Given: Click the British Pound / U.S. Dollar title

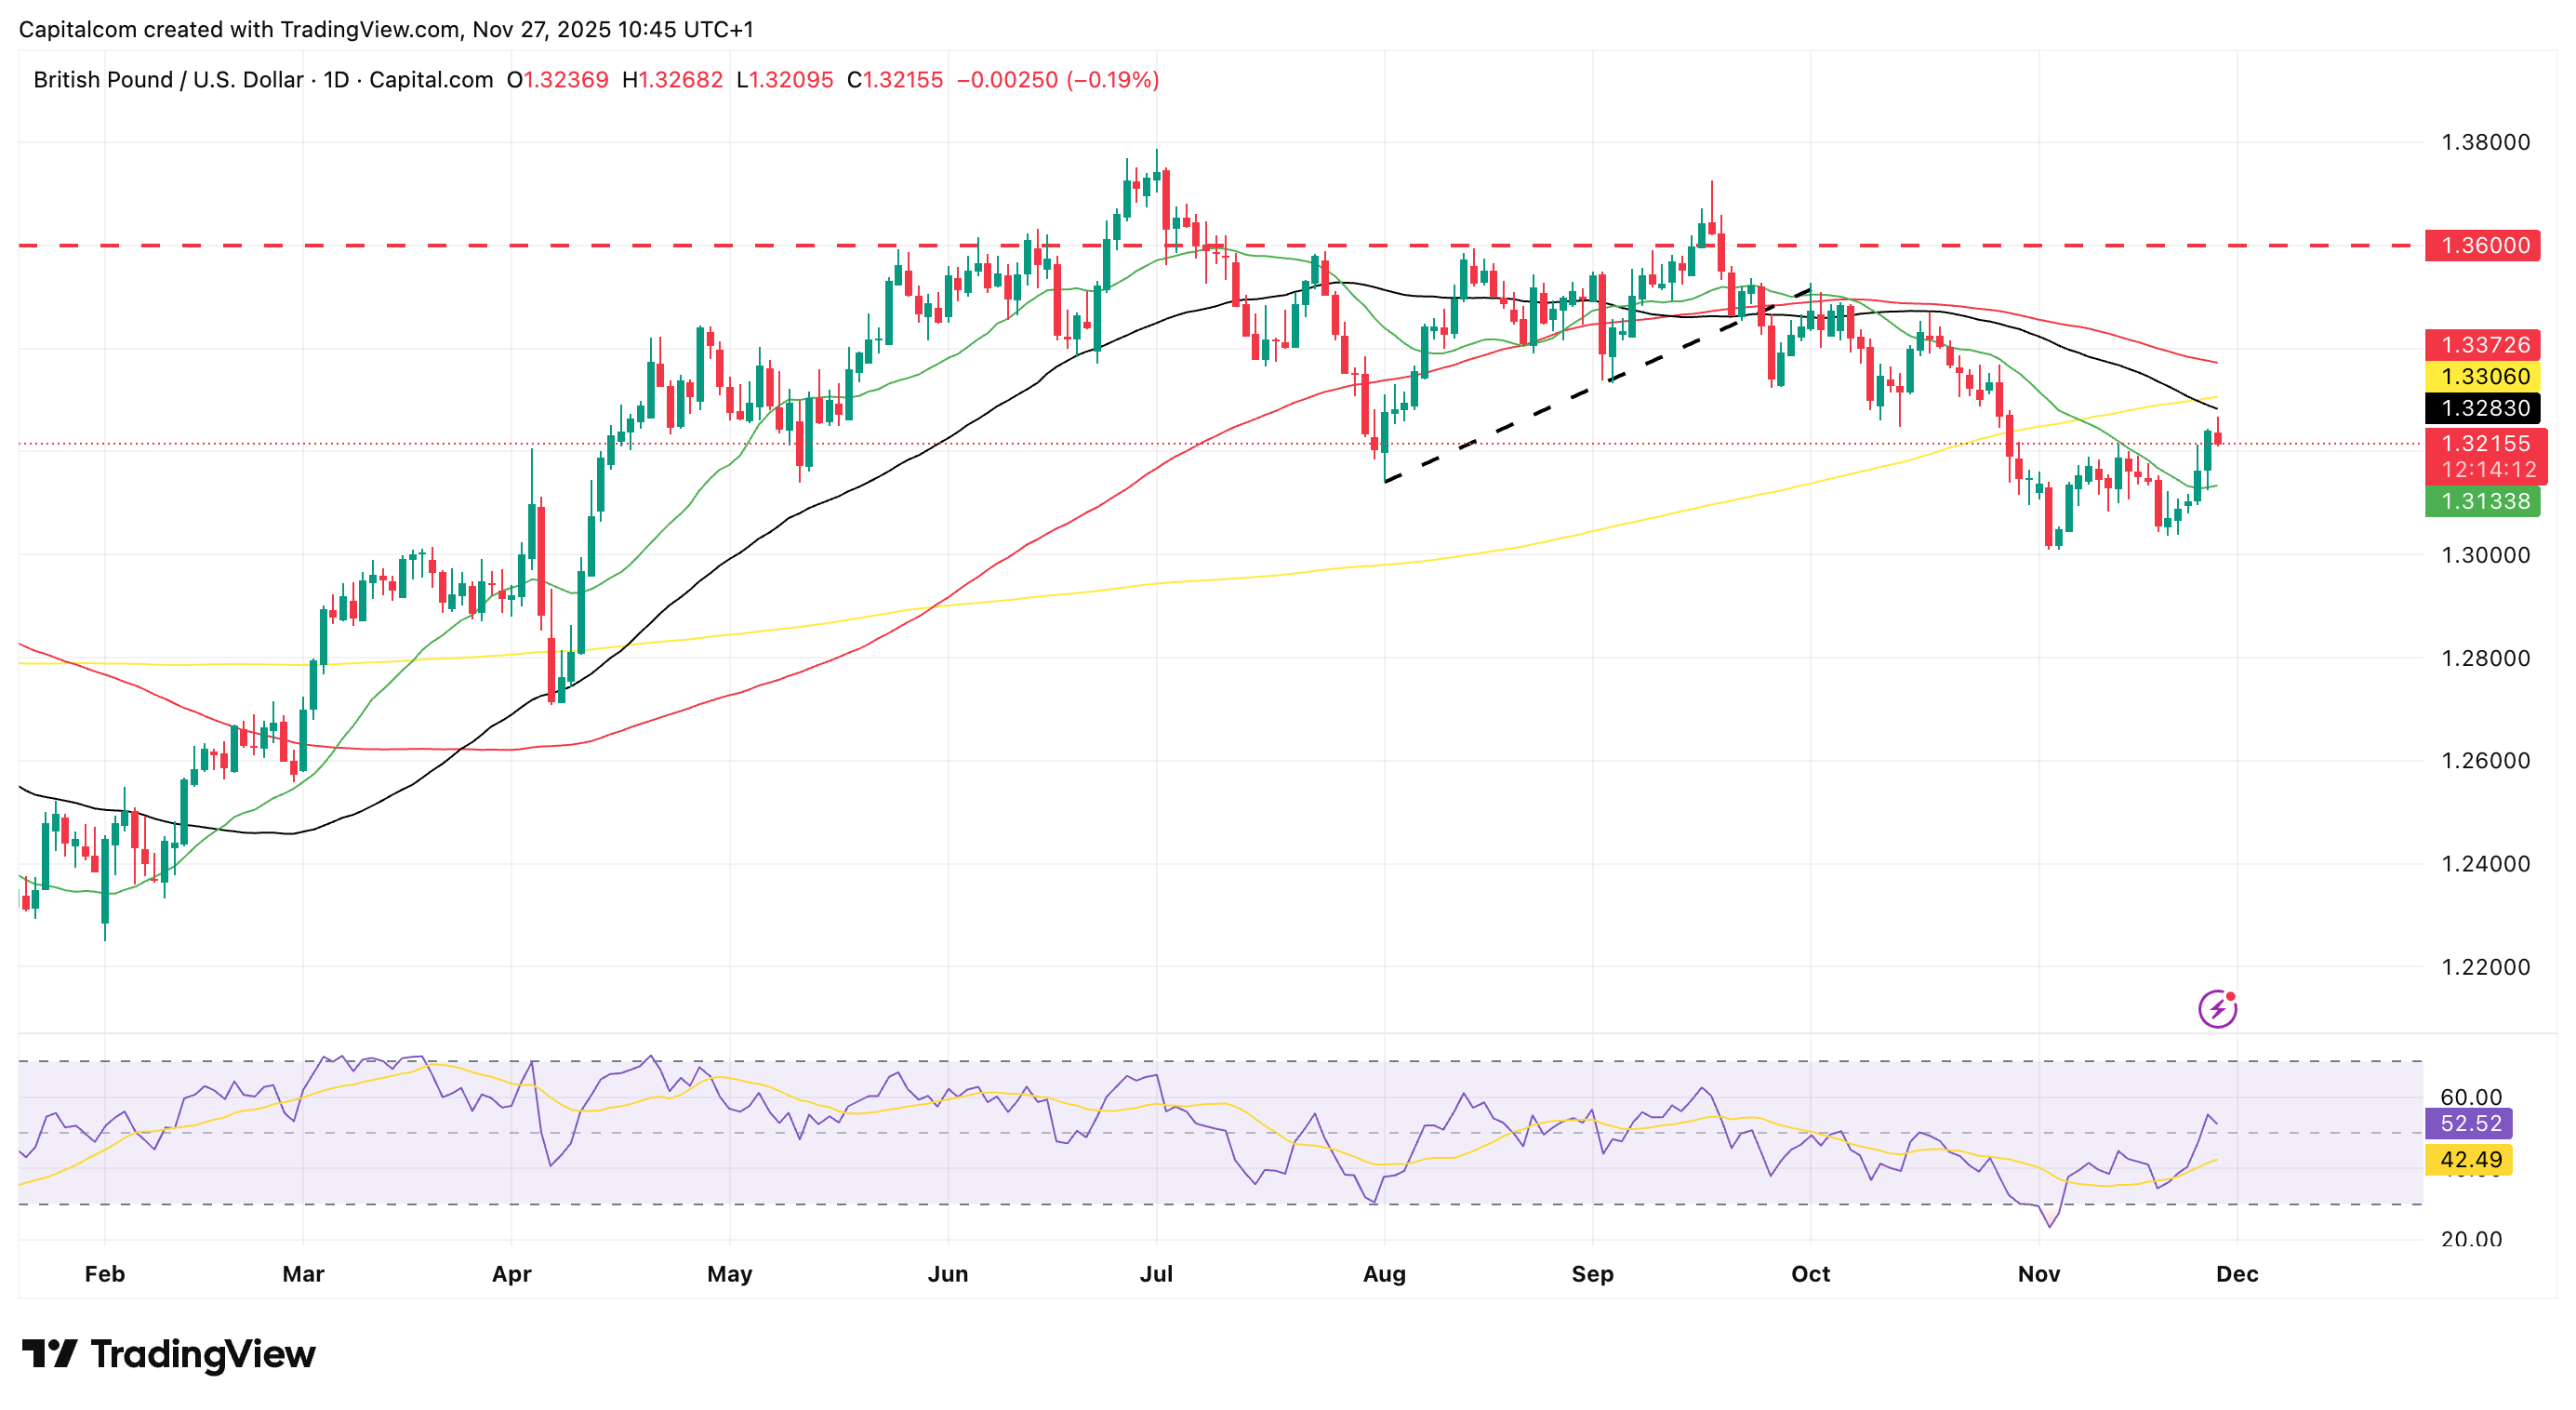Looking at the screenshot, I should click(x=167, y=80).
